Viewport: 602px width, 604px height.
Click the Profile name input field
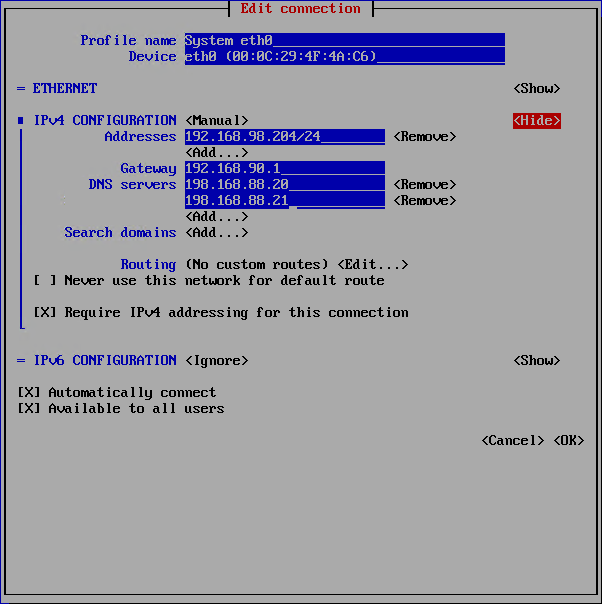344,41
